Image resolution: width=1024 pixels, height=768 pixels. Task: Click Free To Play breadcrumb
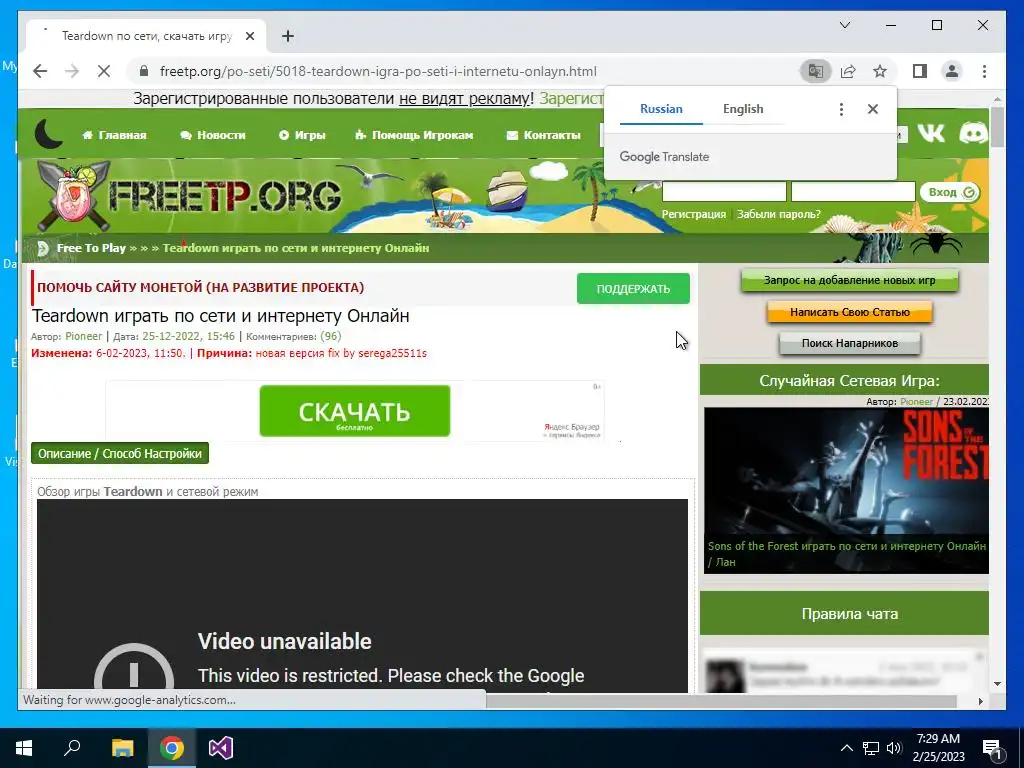pyautogui.click(x=91, y=248)
